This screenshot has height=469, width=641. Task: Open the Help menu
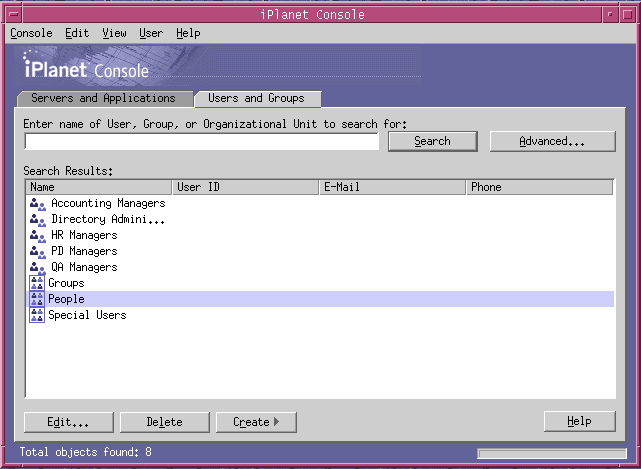(x=188, y=33)
